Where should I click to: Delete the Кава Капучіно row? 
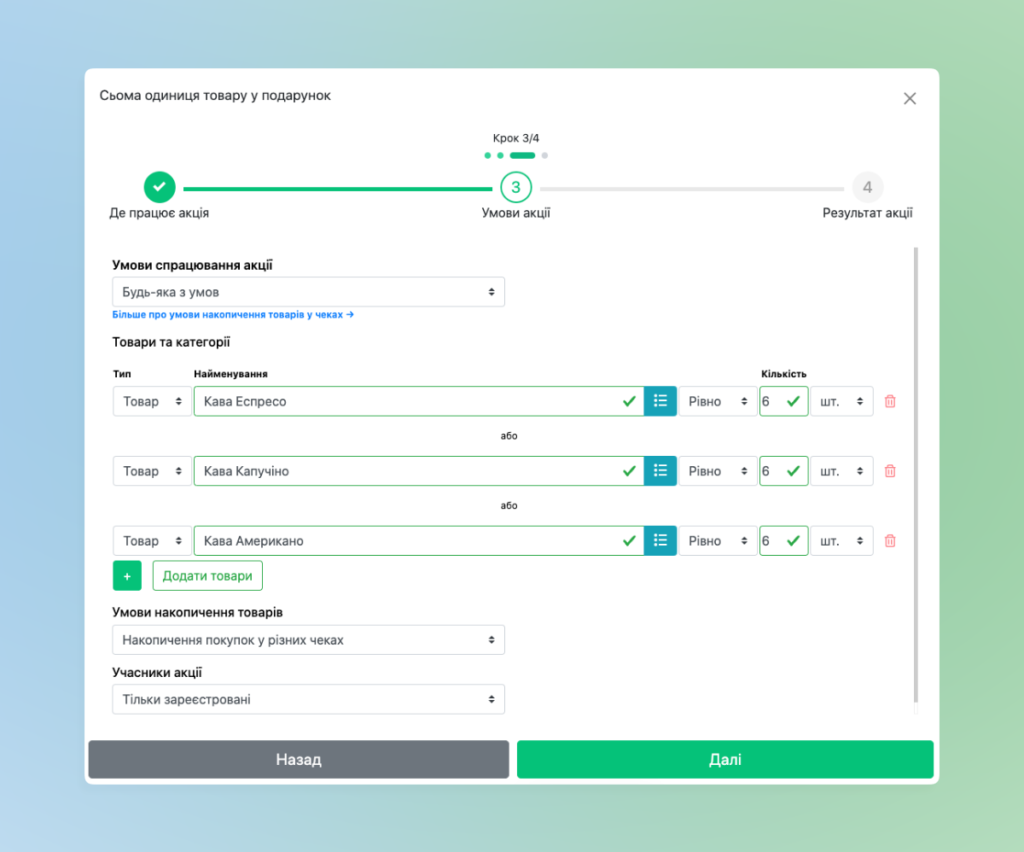(x=890, y=471)
